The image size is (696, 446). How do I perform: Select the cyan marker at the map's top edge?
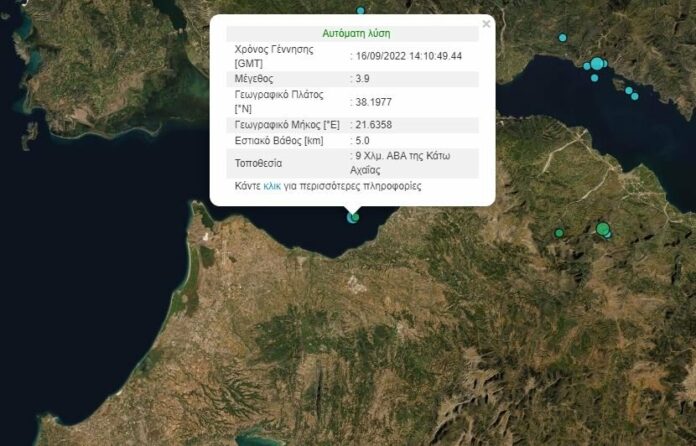[x=361, y=10]
